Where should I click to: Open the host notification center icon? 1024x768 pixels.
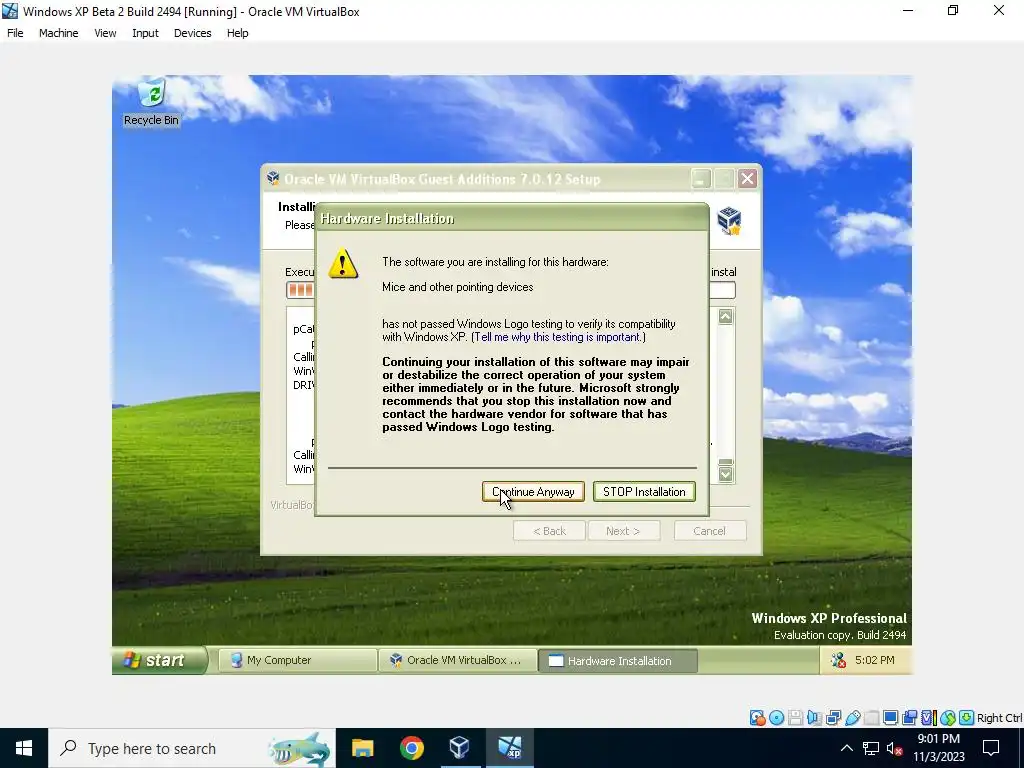click(x=991, y=748)
